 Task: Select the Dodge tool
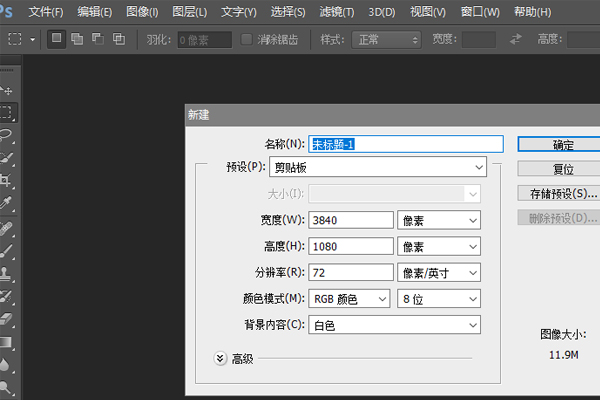click(x=7, y=387)
